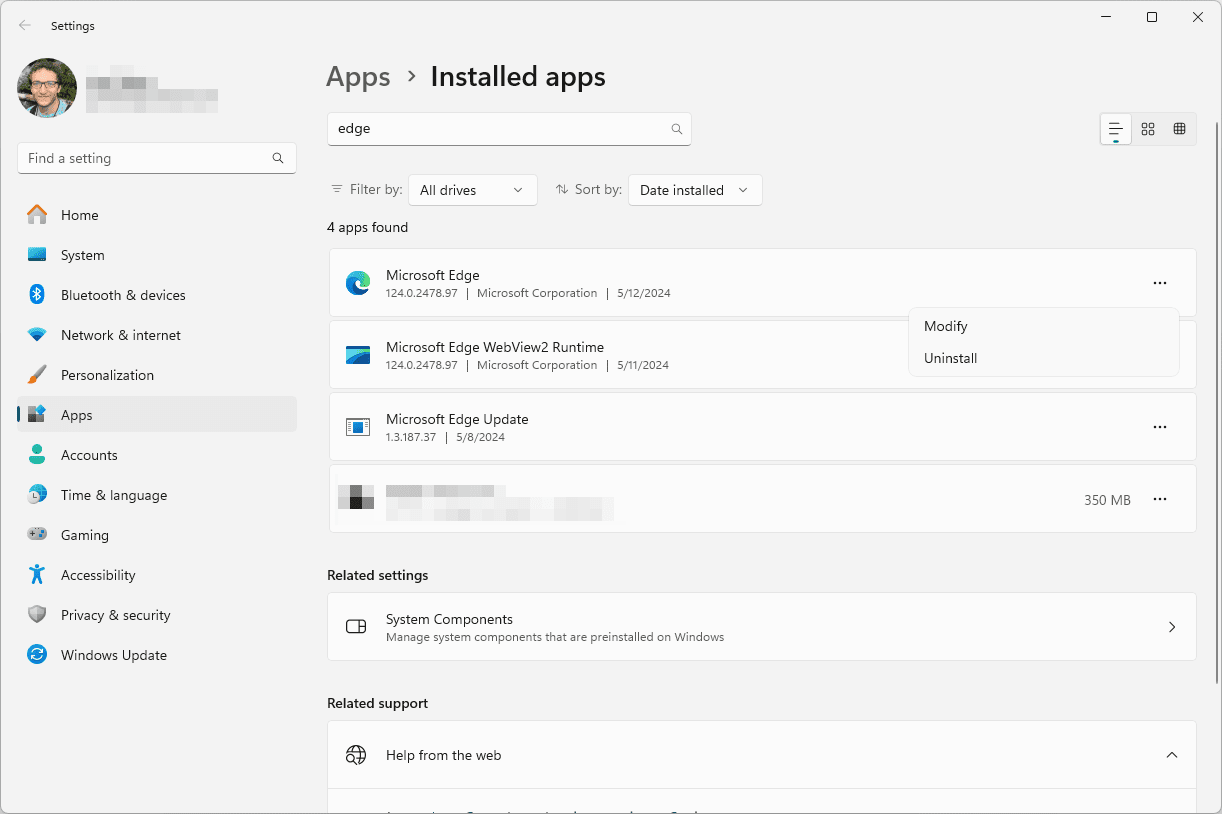Image resolution: width=1222 pixels, height=814 pixels.
Task: Open more options for Microsoft Edge
Action: coord(1159,283)
